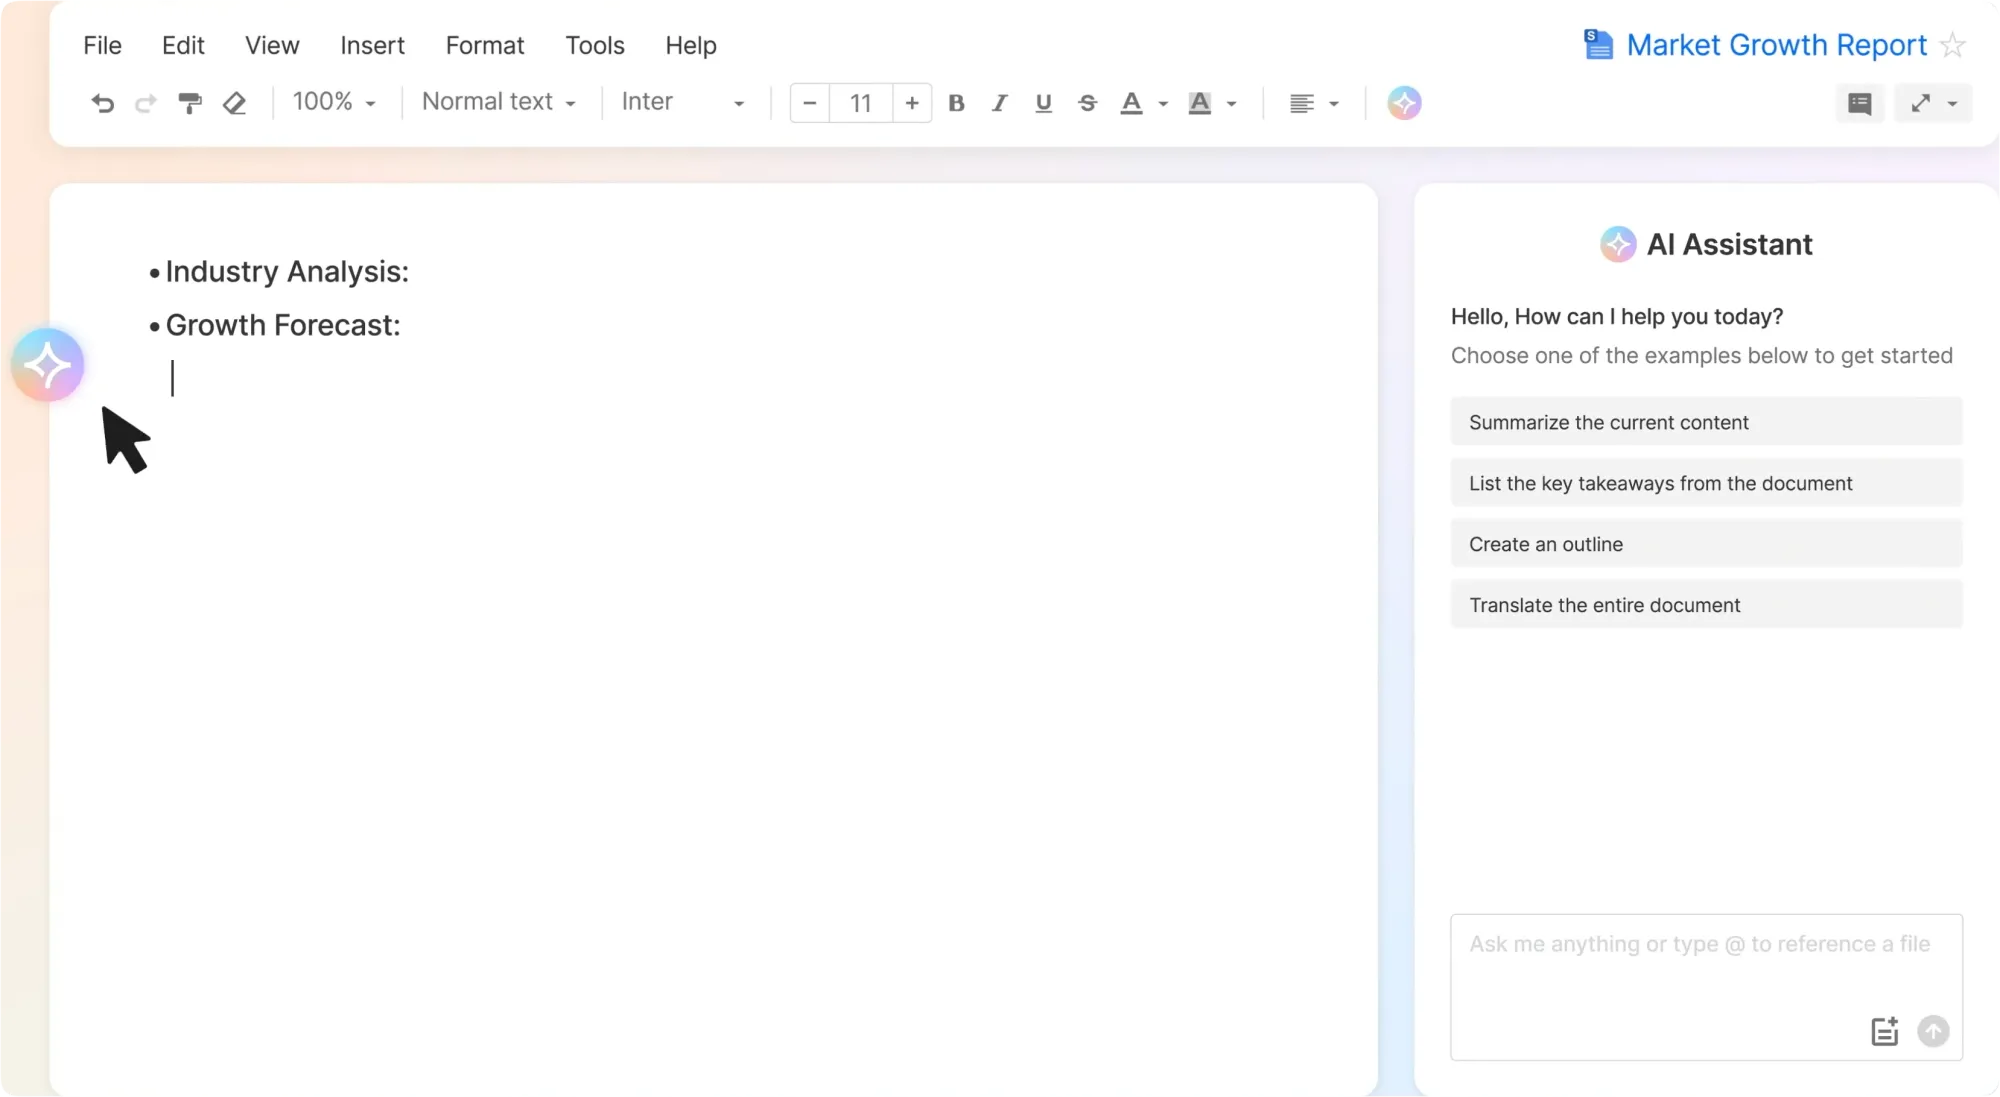Screen dimensions: 2000x1097
Task: Toggle underline formatting
Action: pos(1043,103)
